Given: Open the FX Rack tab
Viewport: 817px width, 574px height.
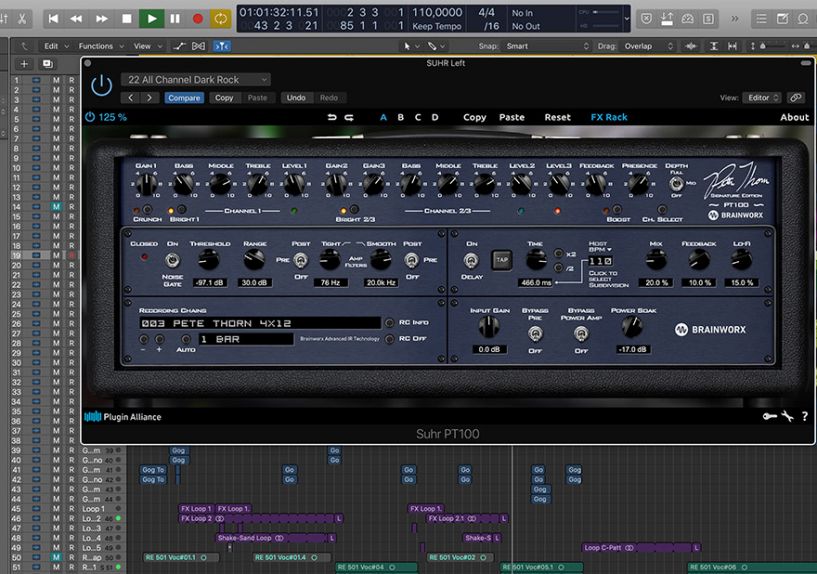Looking at the screenshot, I should point(608,117).
